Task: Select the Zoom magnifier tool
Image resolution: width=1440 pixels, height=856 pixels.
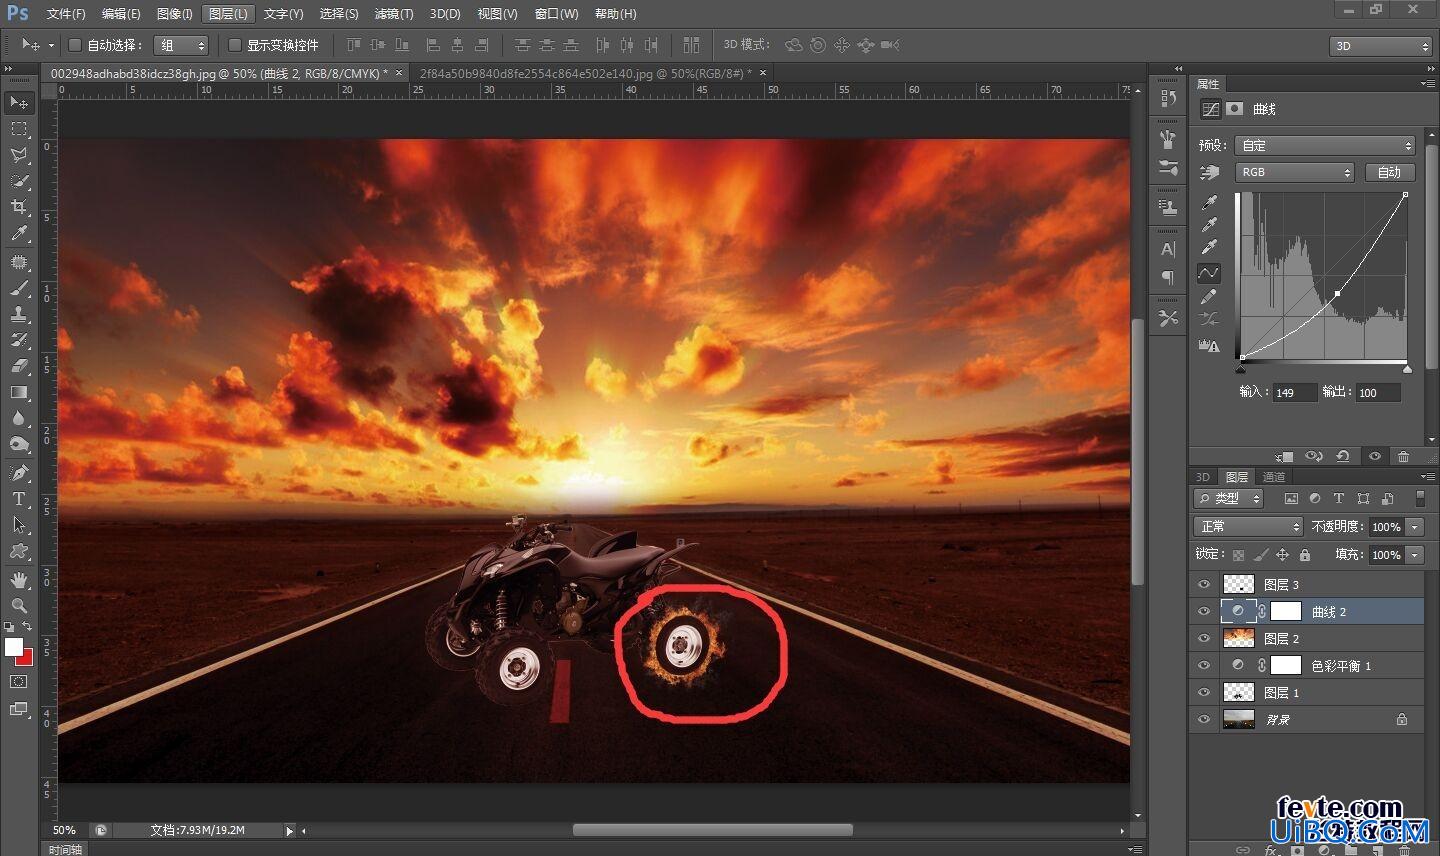Action: [19, 606]
